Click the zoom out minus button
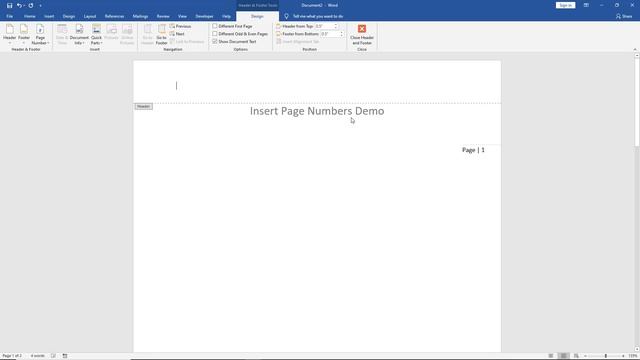 pos(585,356)
